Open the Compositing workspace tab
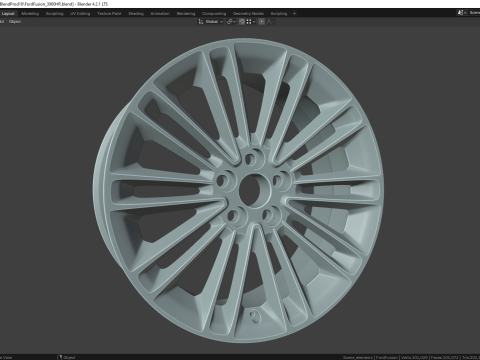 pyautogui.click(x=214, y=14)
